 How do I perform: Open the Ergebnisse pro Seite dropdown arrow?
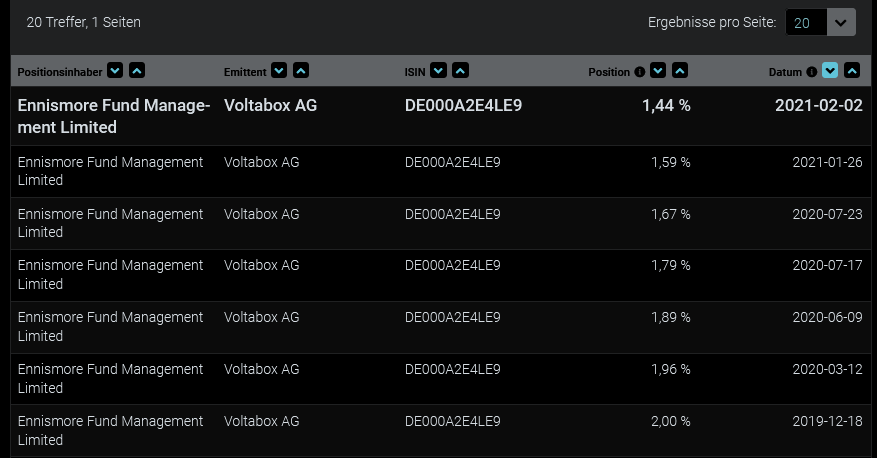[842, 22]
